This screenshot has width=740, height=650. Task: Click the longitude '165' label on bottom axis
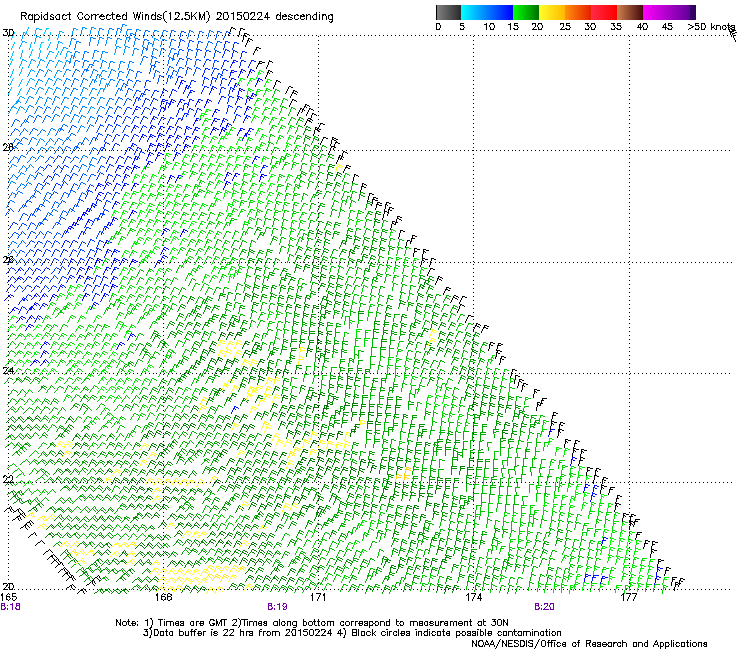click(x=9, y=597)
